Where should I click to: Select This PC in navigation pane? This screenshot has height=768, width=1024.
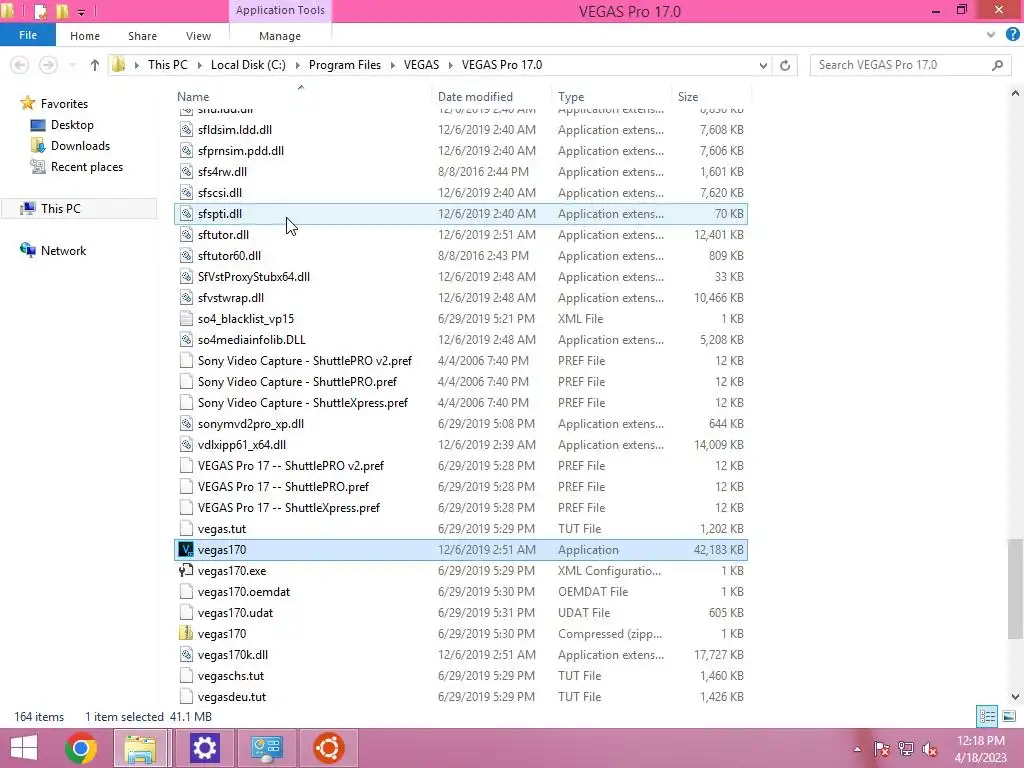click(60, 208)
